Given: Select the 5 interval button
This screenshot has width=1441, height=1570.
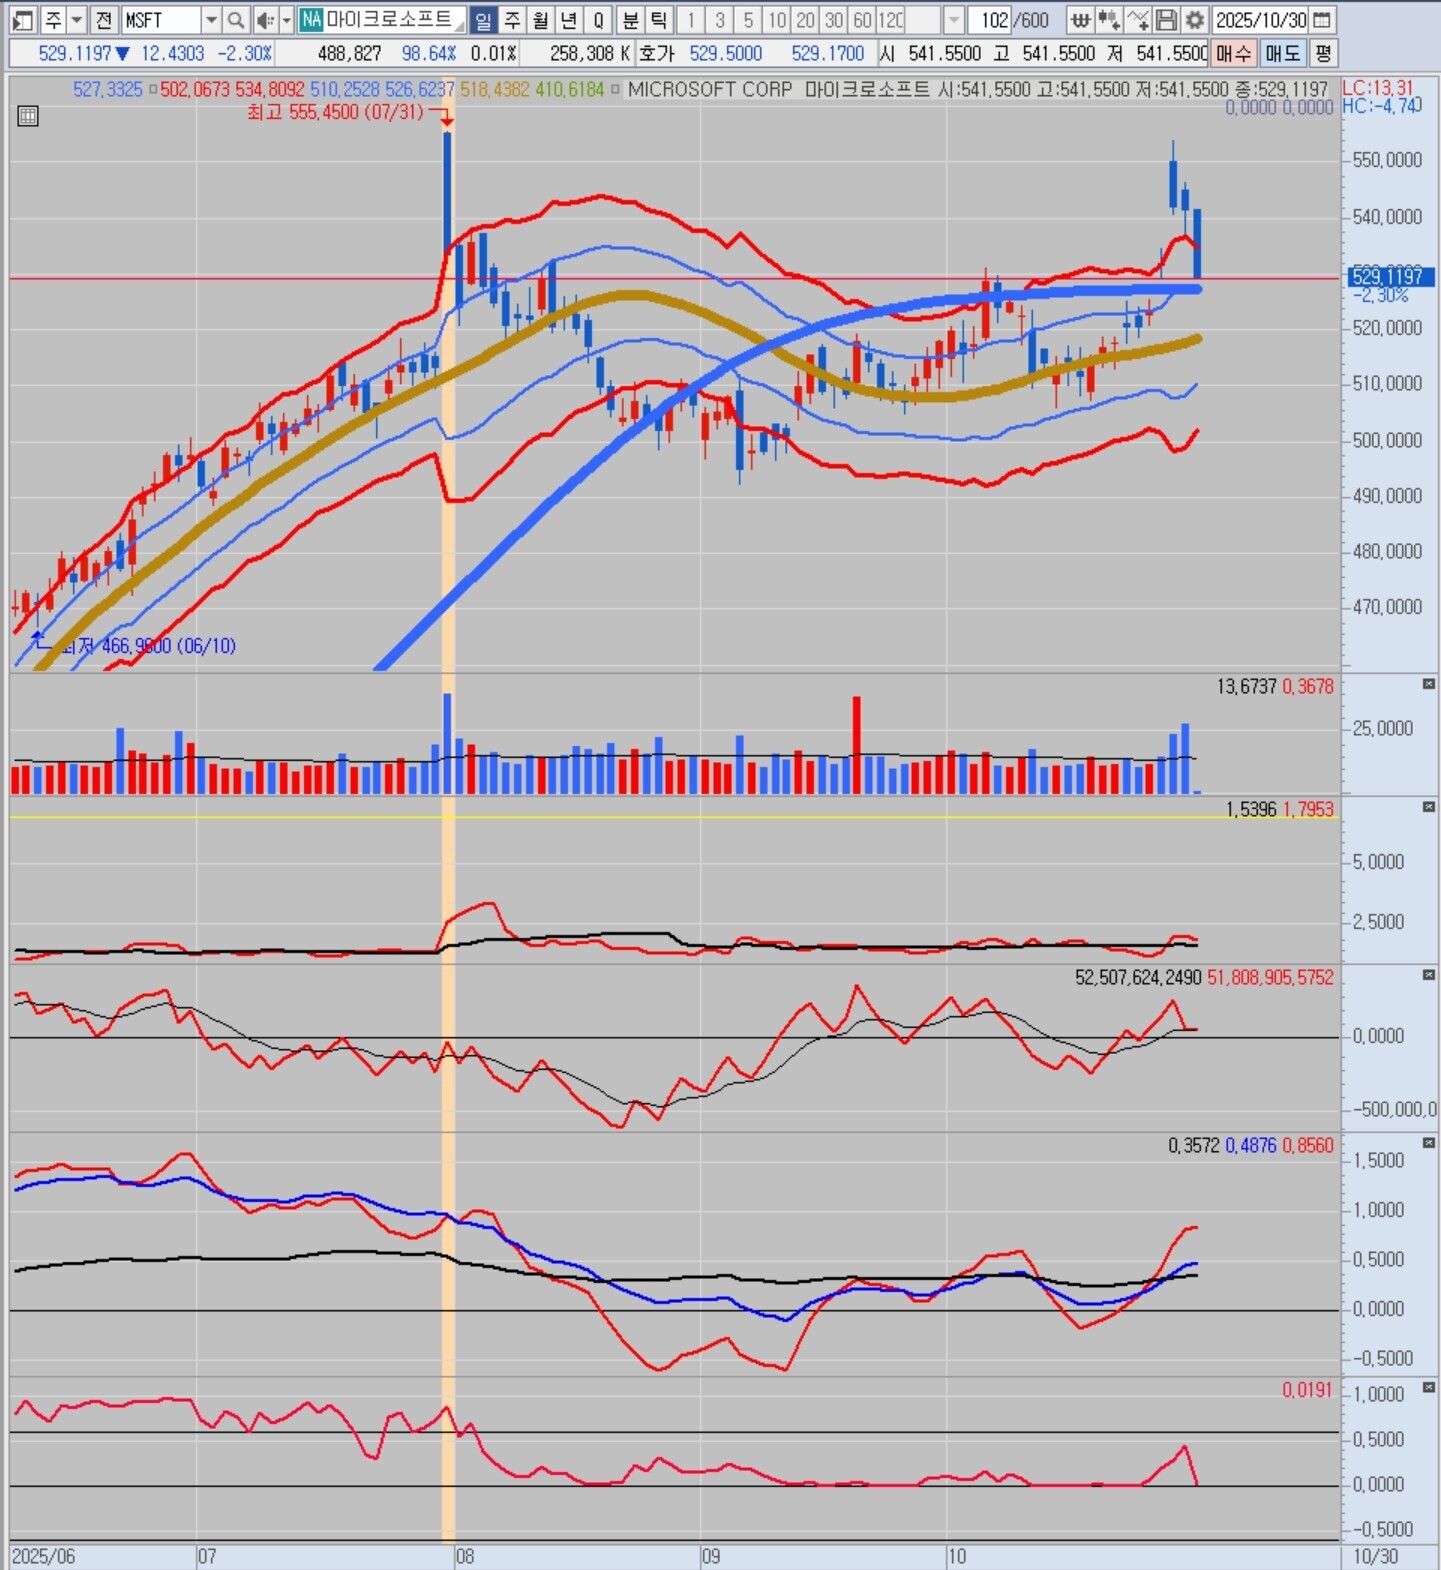Looking at the screenshot, I should pos(748,19).
